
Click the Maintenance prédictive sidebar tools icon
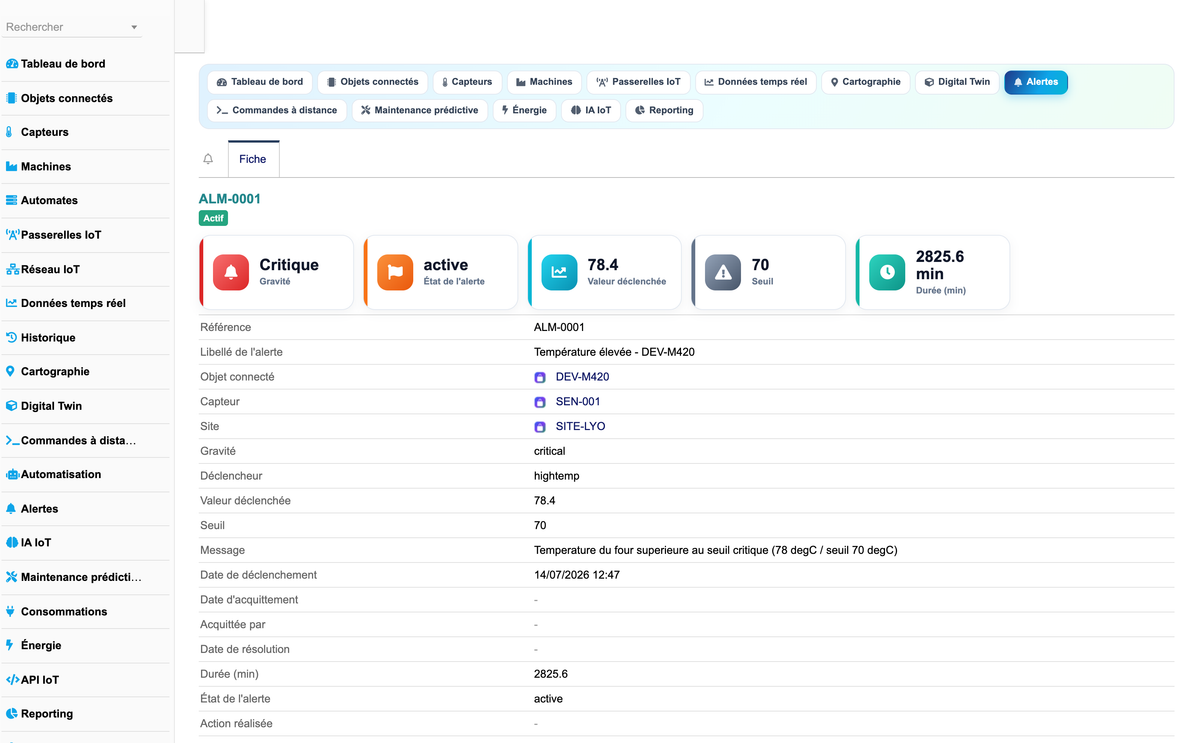tap(12, 577)
